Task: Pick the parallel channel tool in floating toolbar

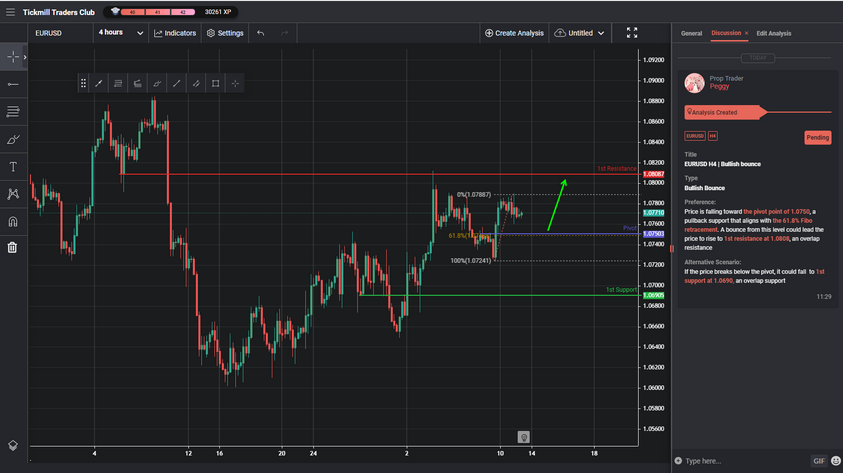Action: tap(196, 83)
